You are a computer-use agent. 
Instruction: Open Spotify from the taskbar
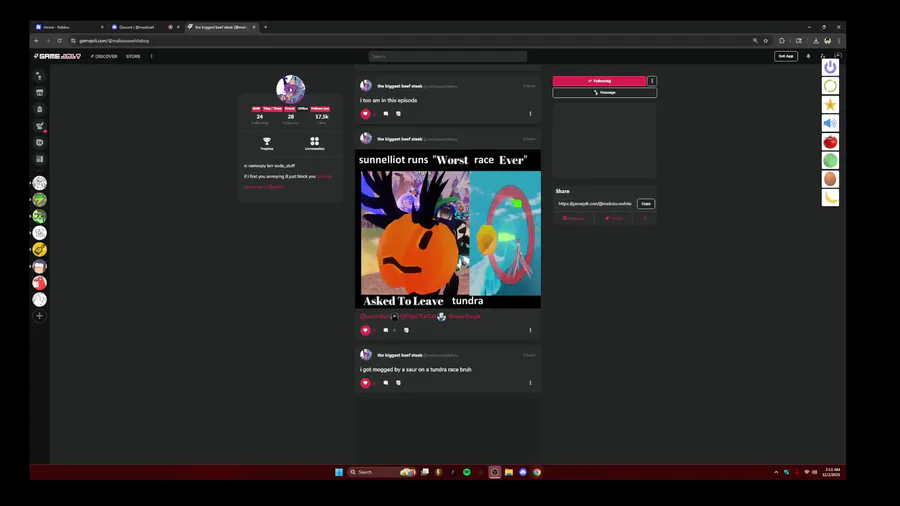(467, 472)
